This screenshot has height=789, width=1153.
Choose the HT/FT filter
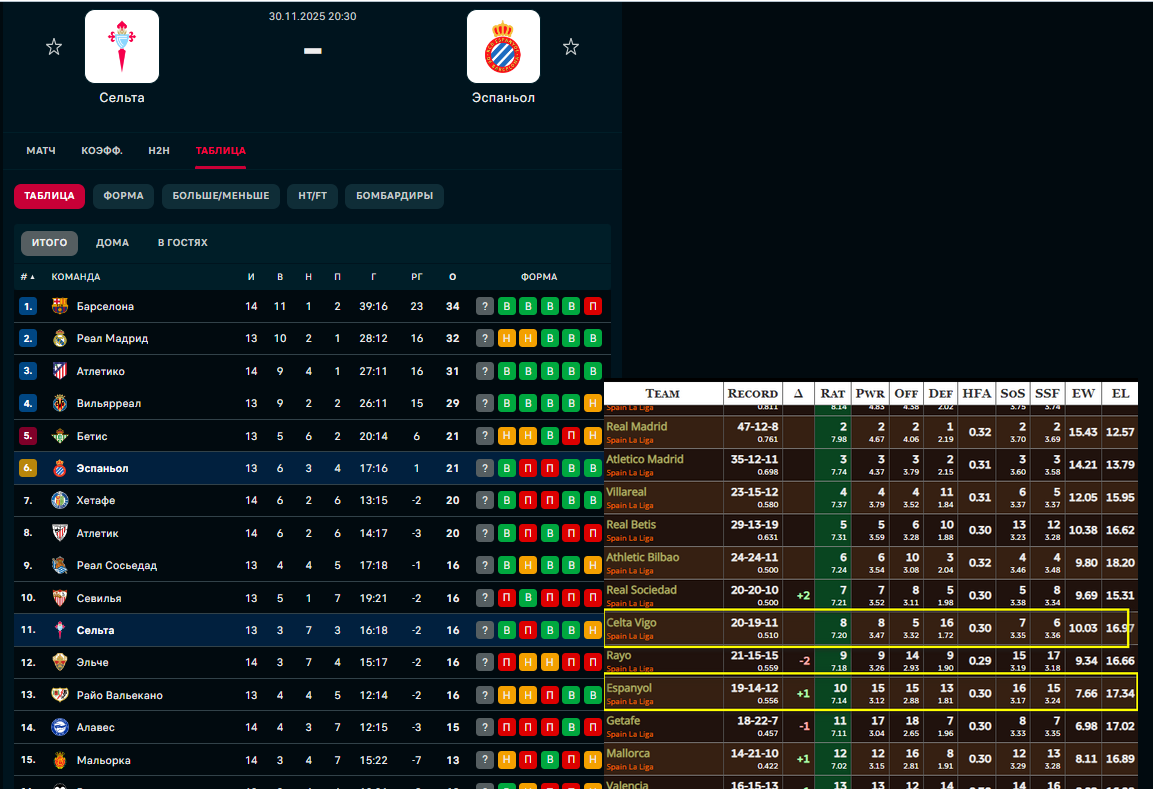(x=312, y=196)
